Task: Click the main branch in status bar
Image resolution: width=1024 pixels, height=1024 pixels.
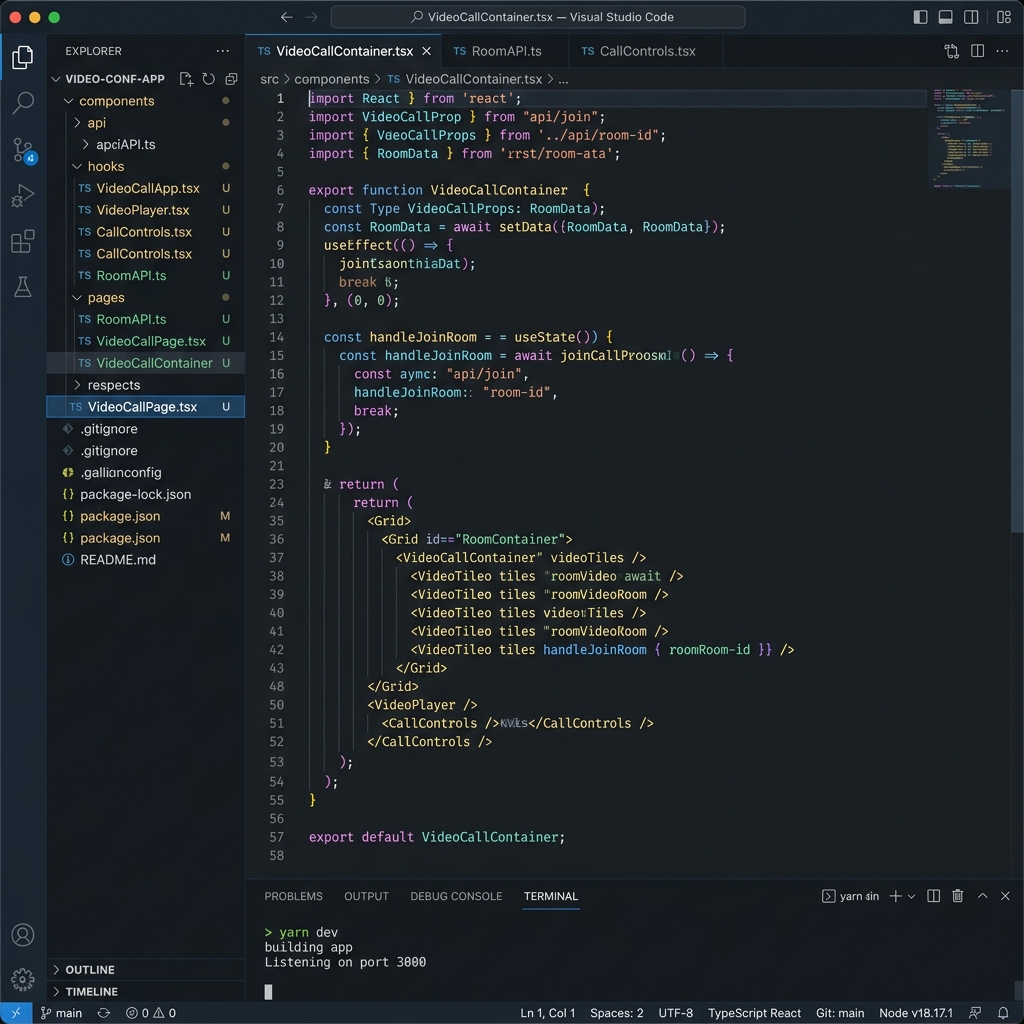Action: click(x=60, y=1013)
